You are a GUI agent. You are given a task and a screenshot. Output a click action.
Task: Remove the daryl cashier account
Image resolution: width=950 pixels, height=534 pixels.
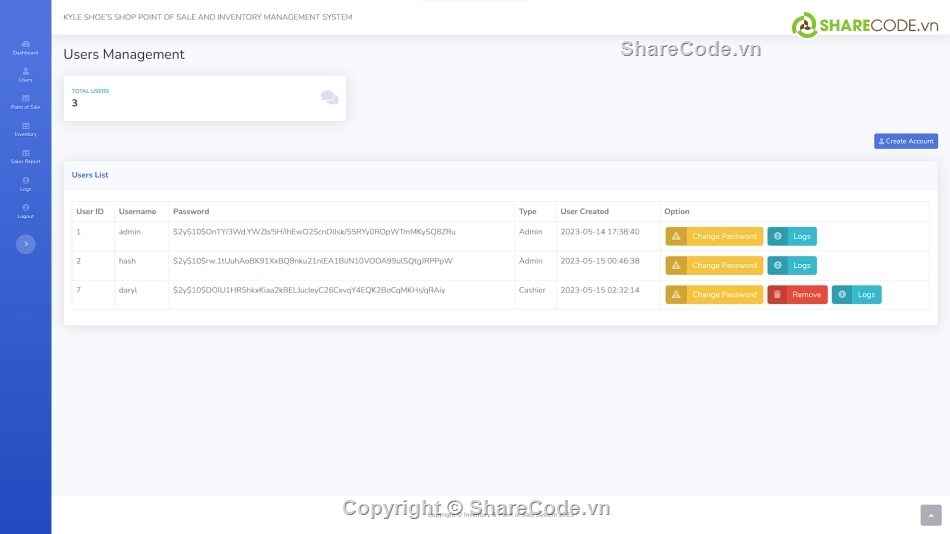point(797,295)
